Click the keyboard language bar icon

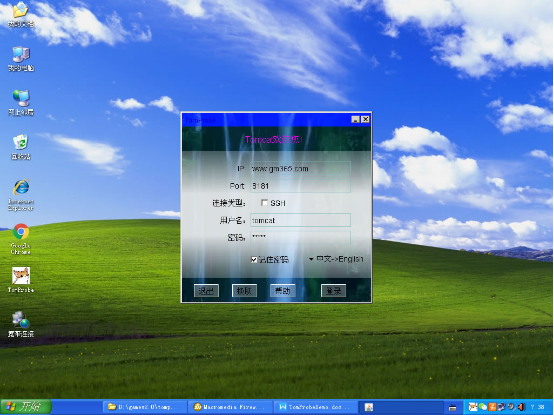[452, 408]
